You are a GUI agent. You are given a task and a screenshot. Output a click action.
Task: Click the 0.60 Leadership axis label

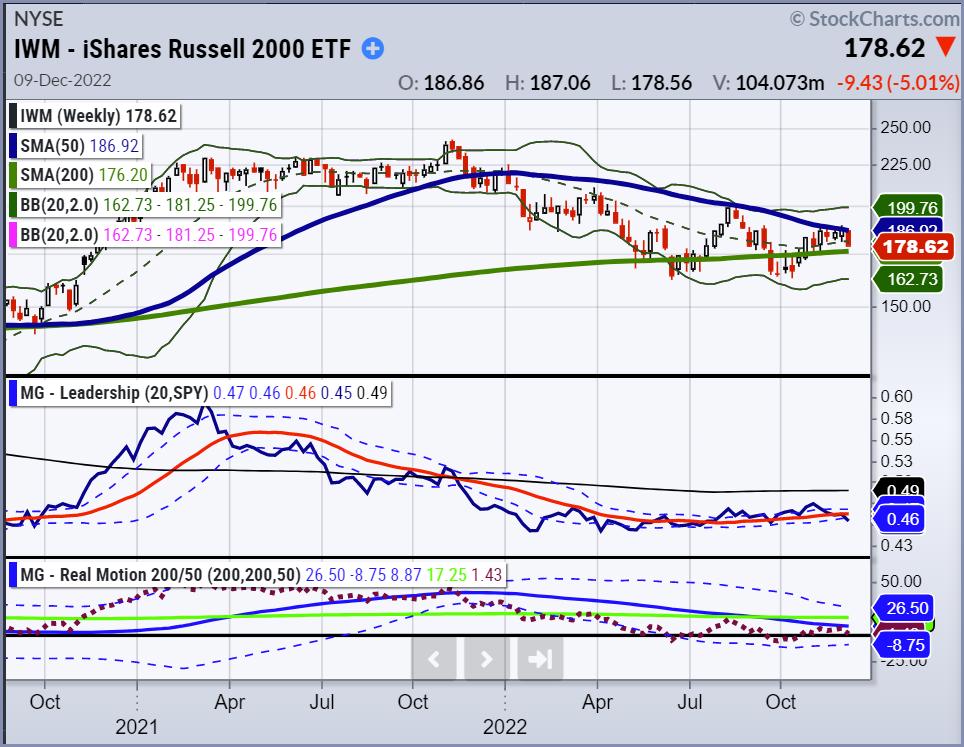click(896, 397)
